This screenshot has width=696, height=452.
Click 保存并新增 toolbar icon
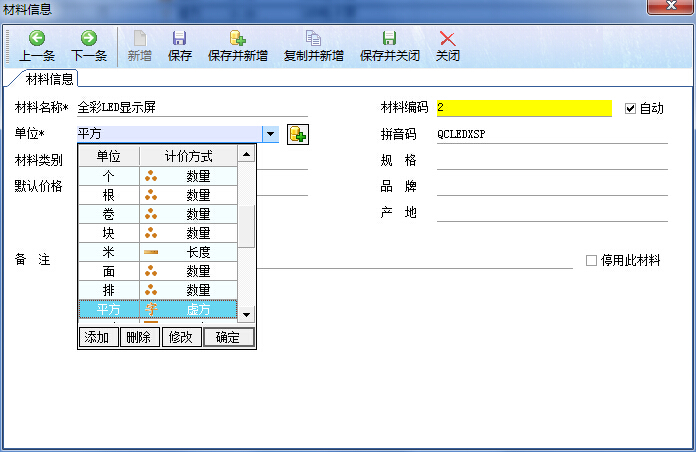pos(237,38)
